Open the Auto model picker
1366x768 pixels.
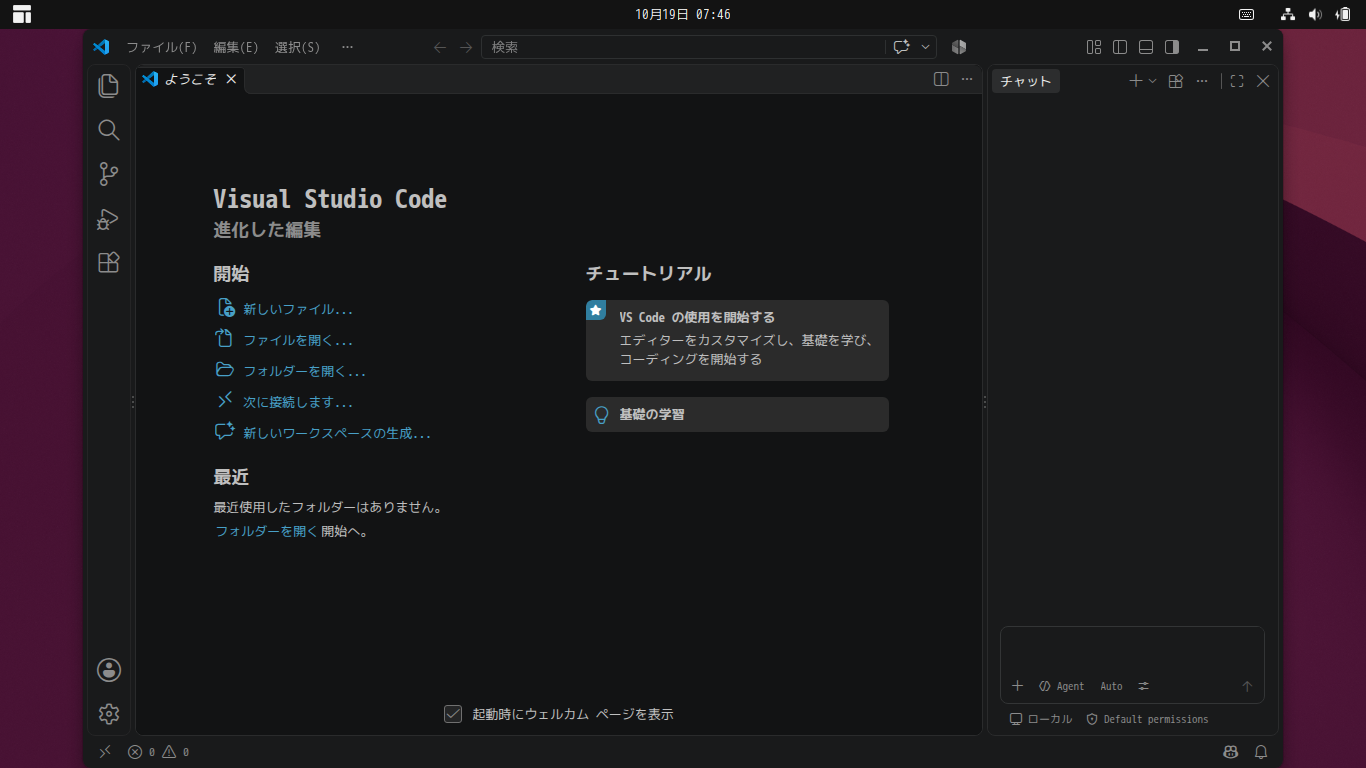[x=1112, y=686]
